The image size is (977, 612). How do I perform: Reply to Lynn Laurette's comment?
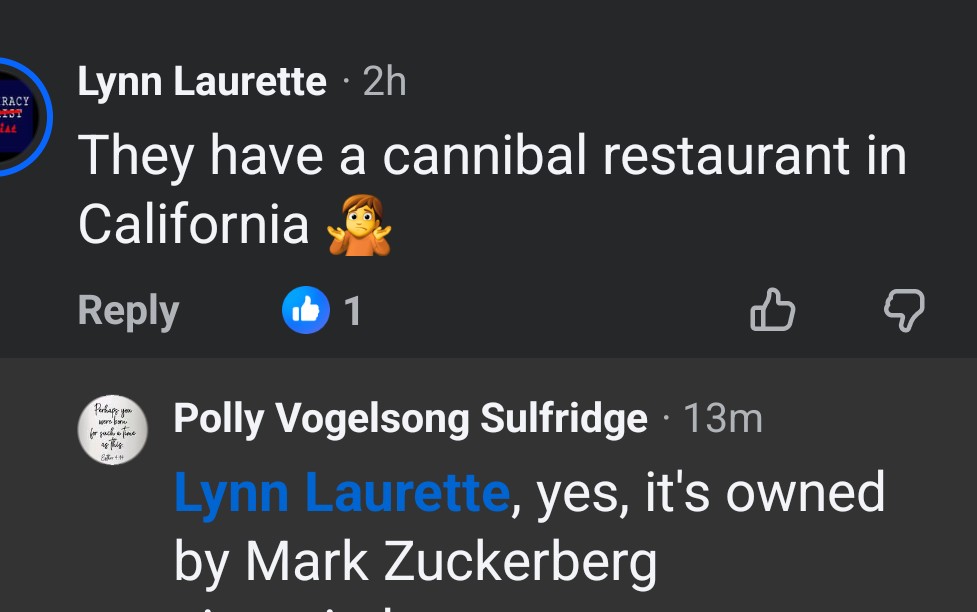click(x=128, y=311)
